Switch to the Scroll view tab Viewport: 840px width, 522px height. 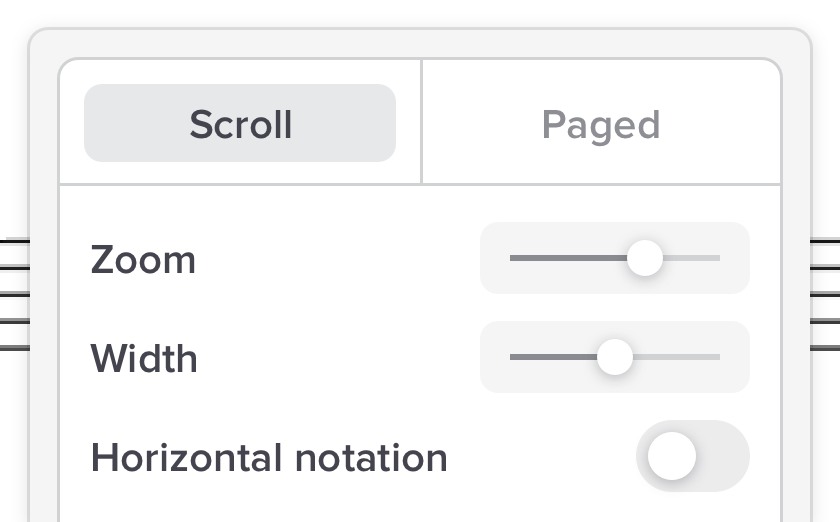click(240, 124)
